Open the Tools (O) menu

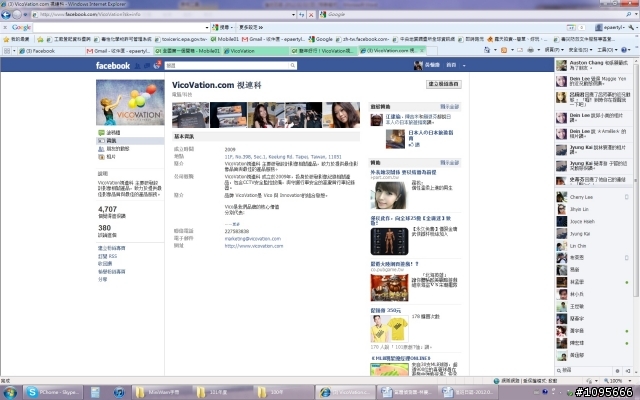(x=607, y=50)
